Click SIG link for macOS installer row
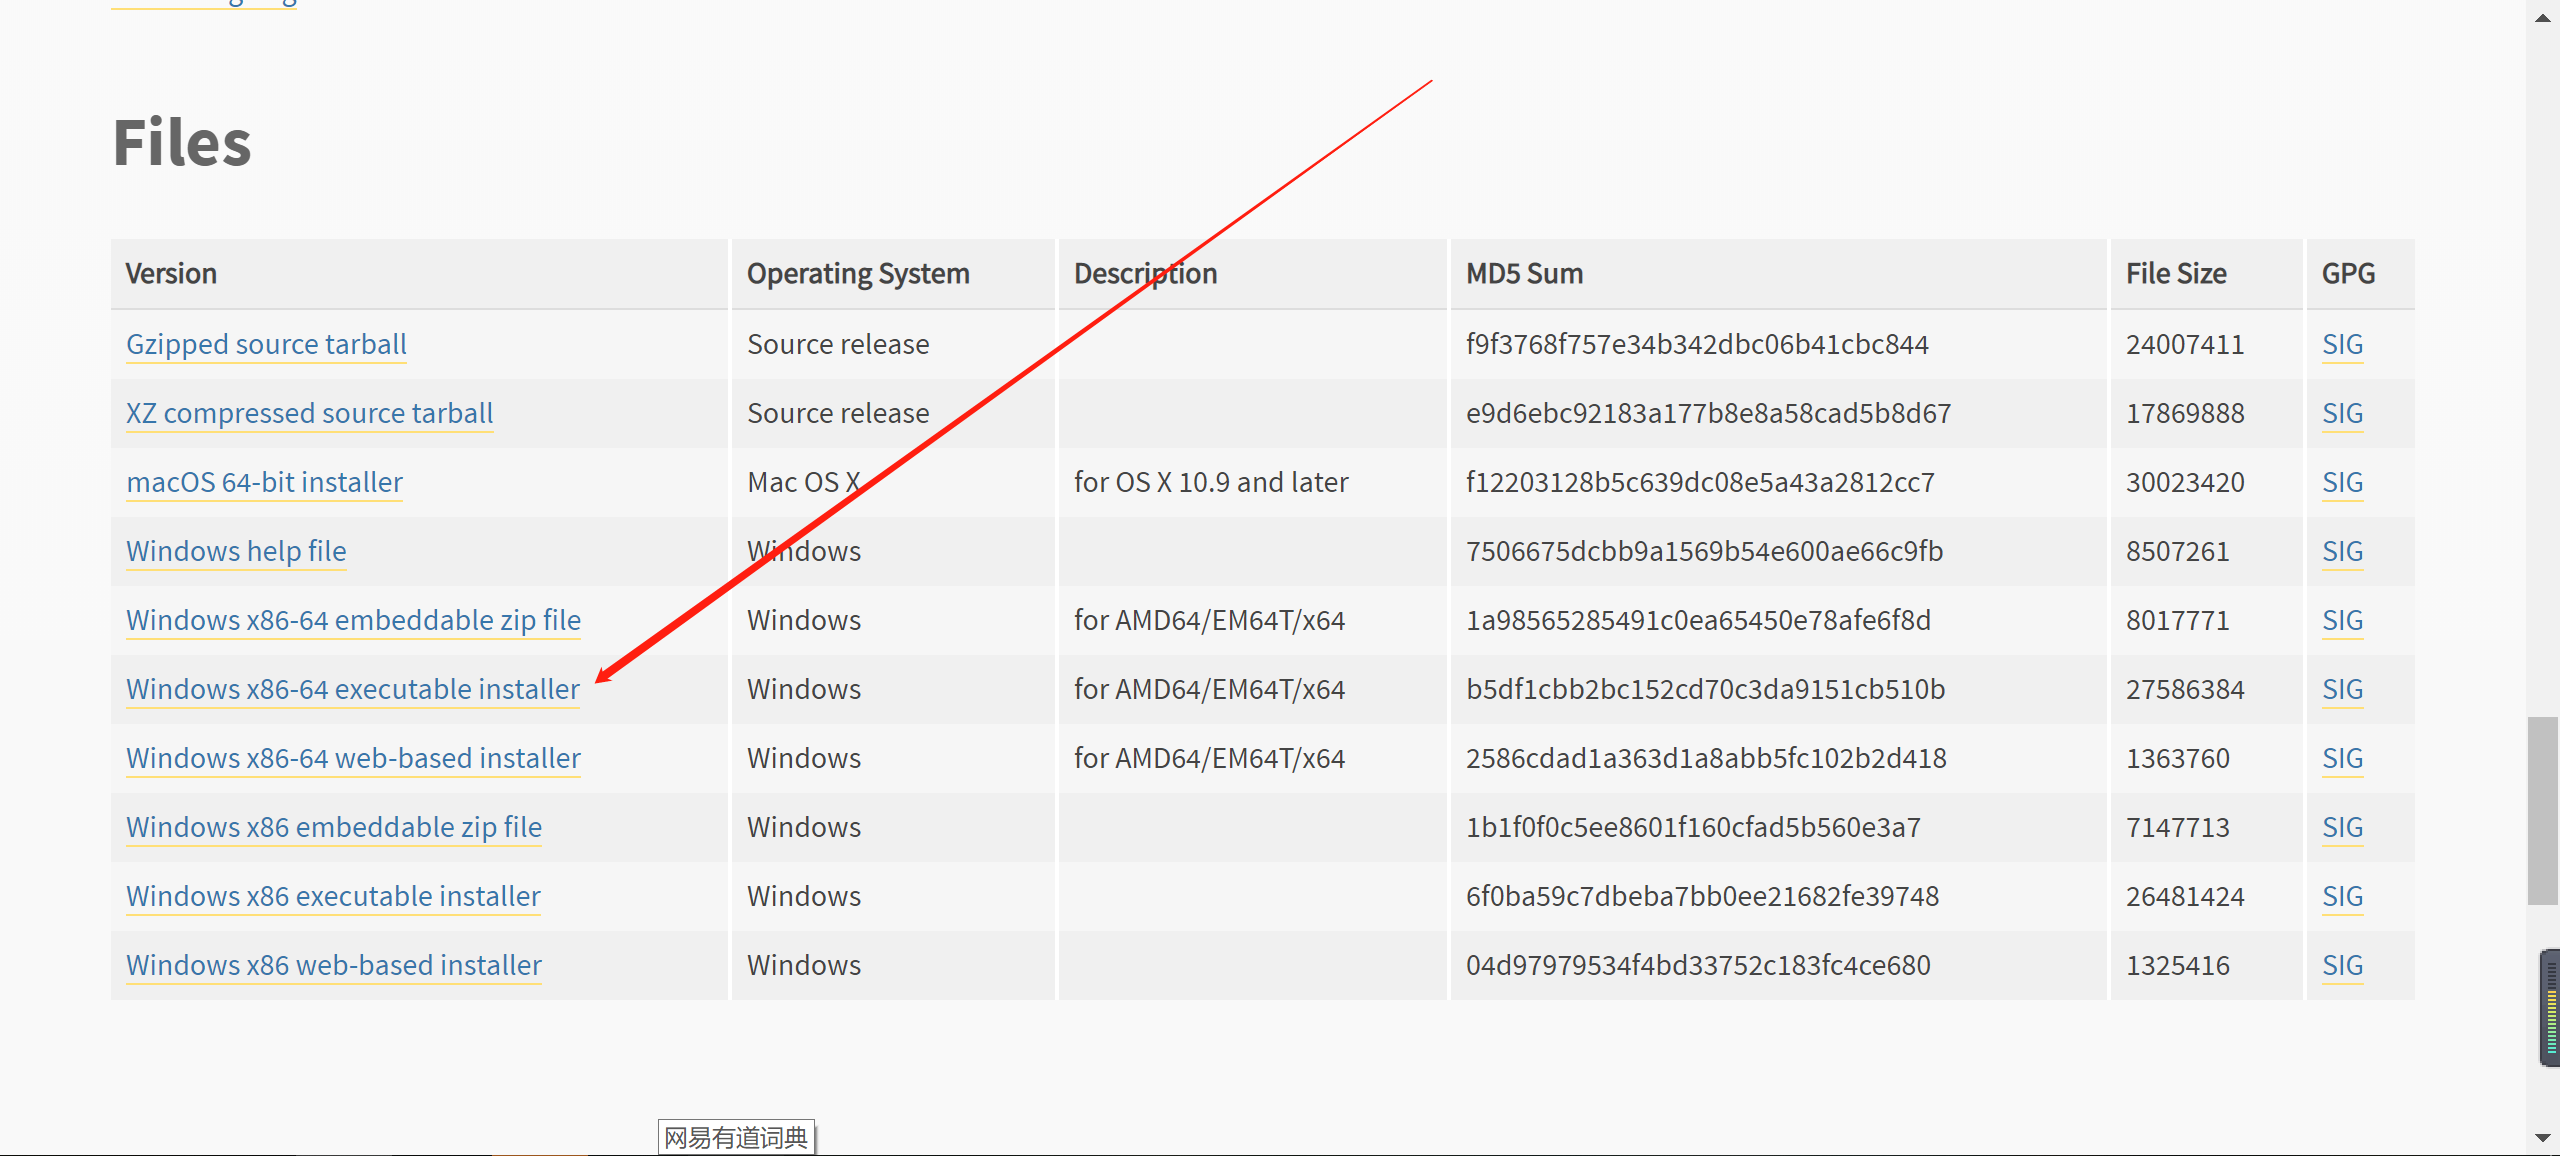 [2342, 482]
